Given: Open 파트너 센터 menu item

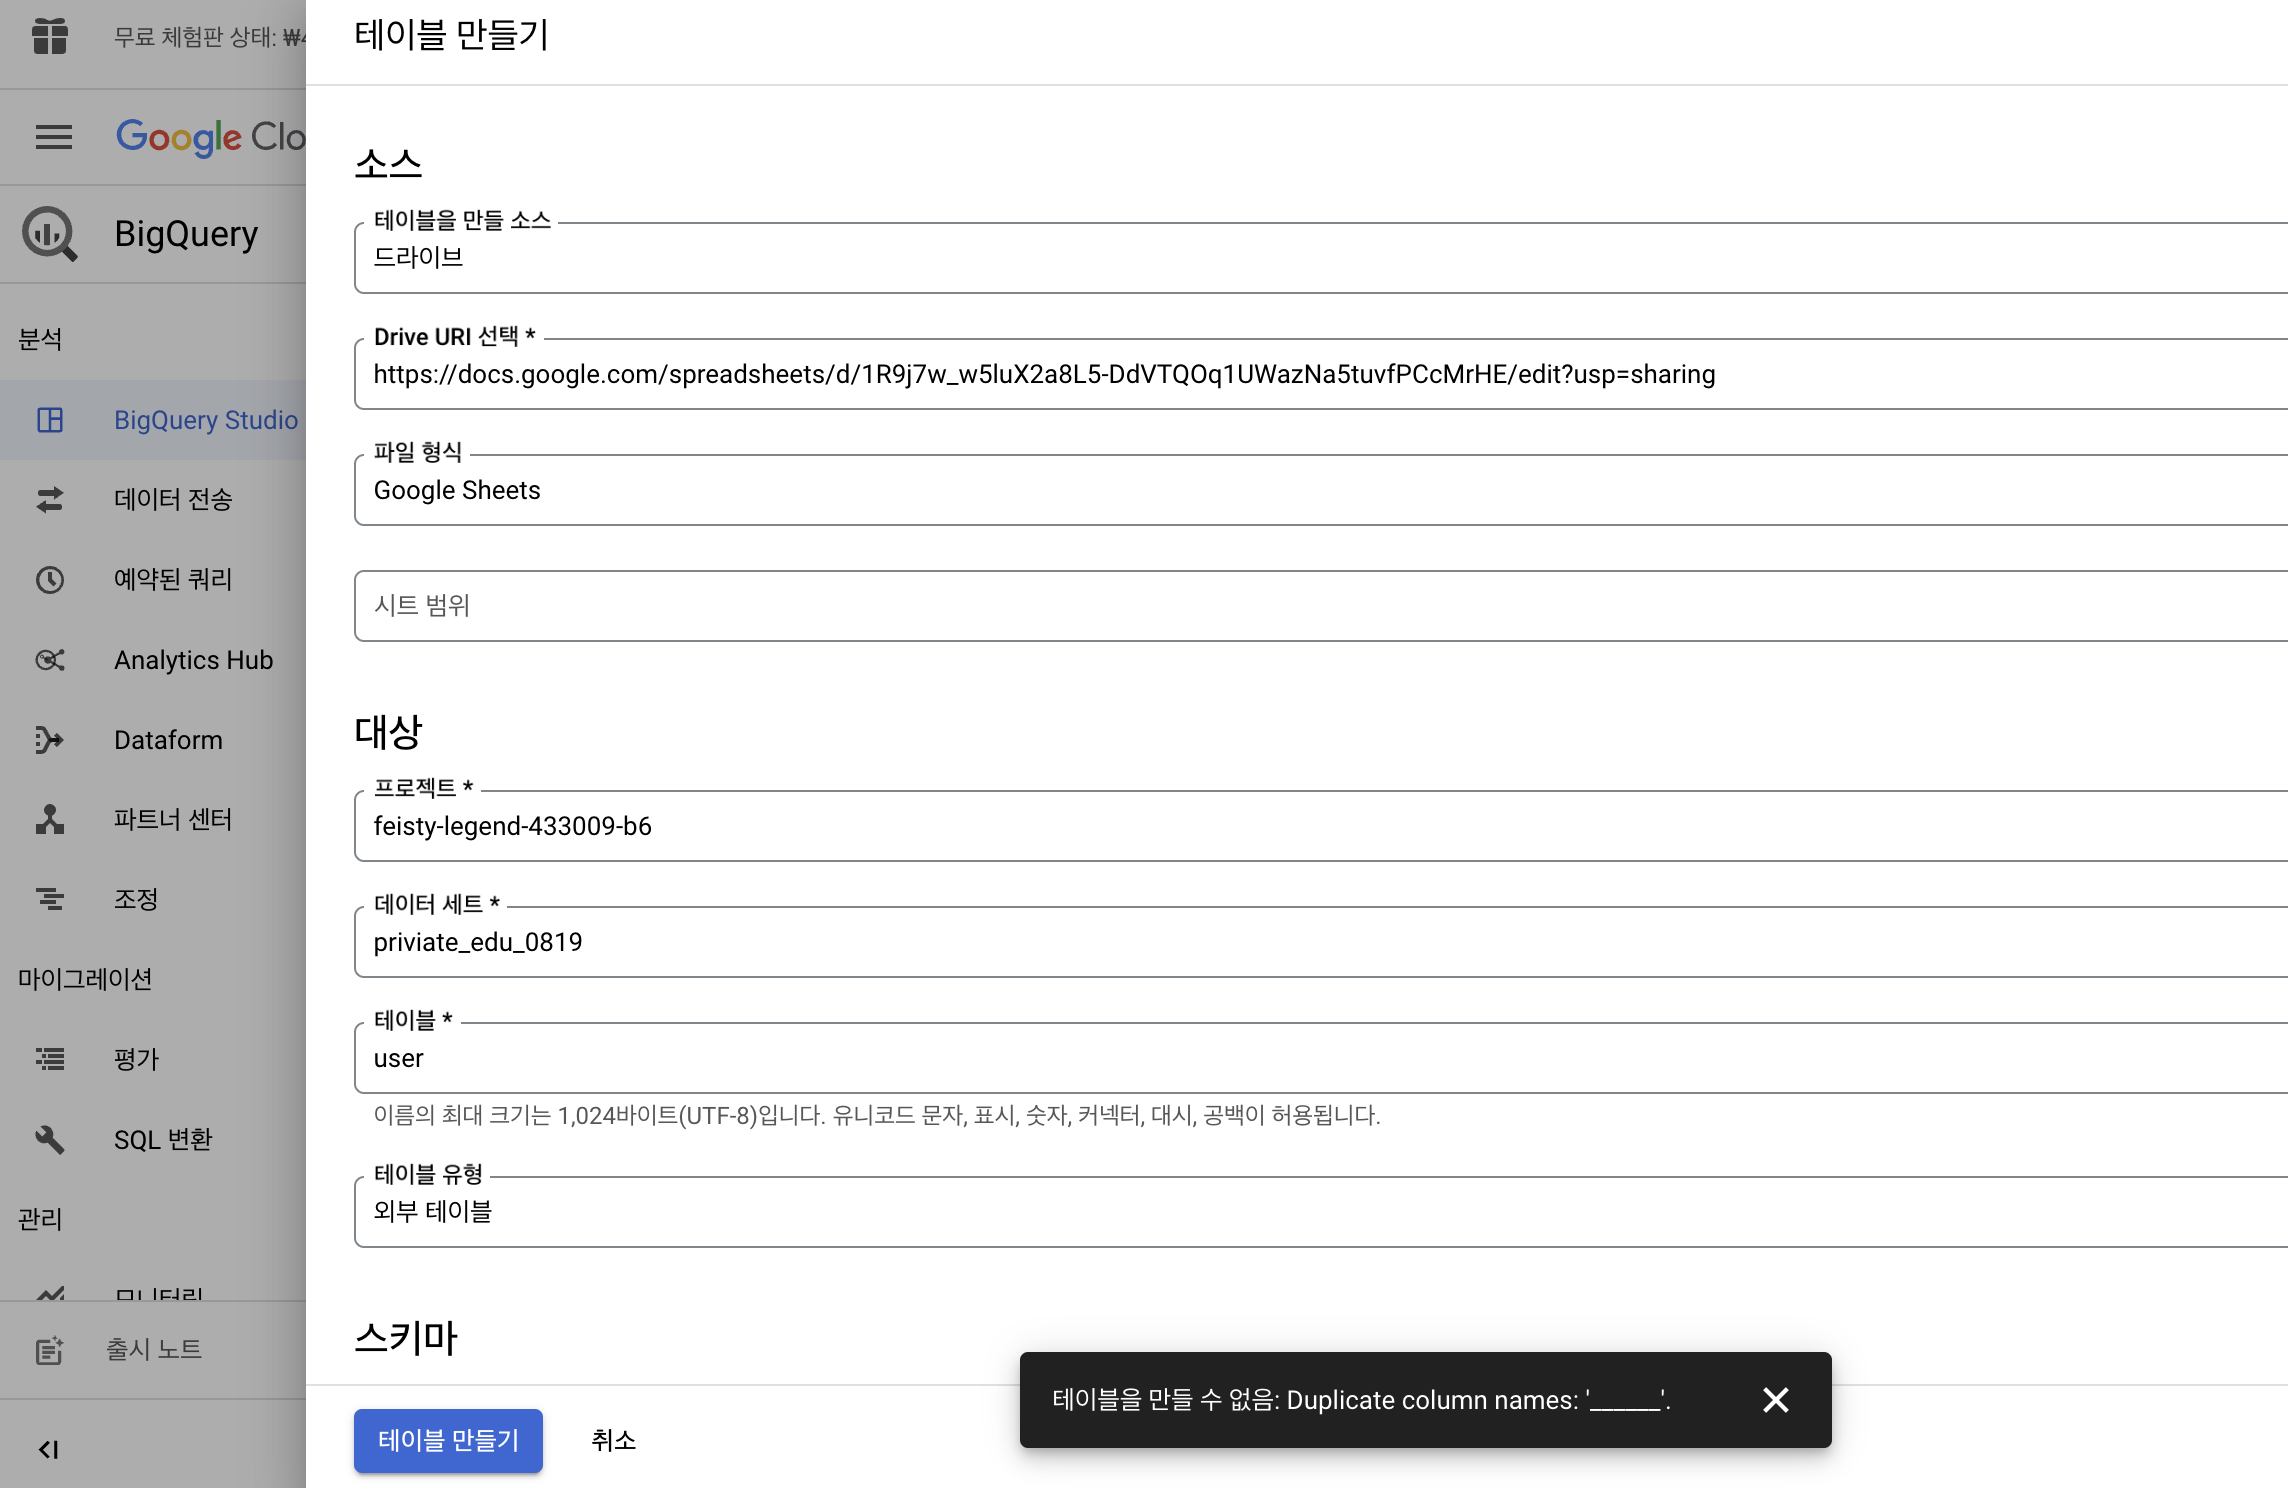Looking at the screenshot, I should (153, 820).
